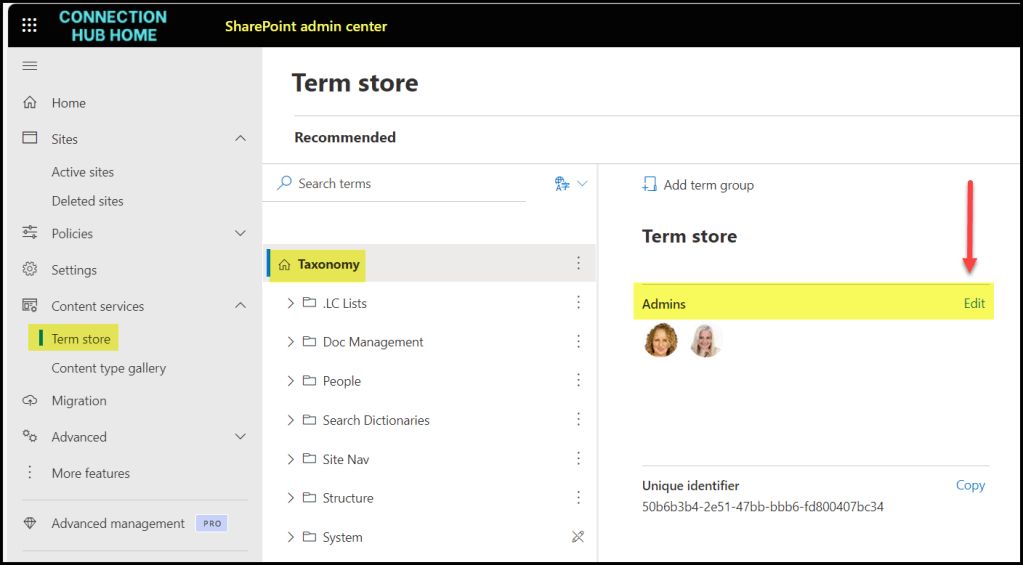
Task: Expand the Search Dictionaries folder
Action: click(x=291, y=420)
